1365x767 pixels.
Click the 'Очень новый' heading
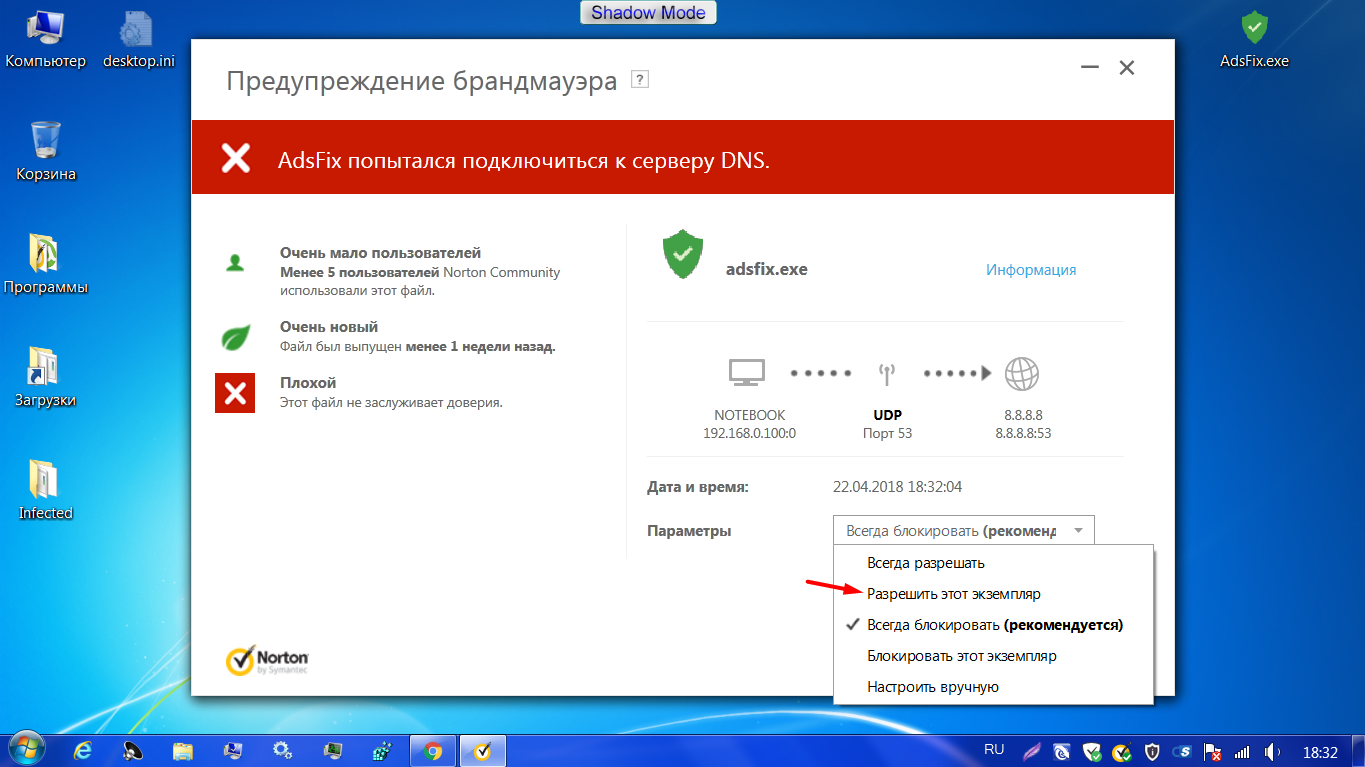[329, 327]
